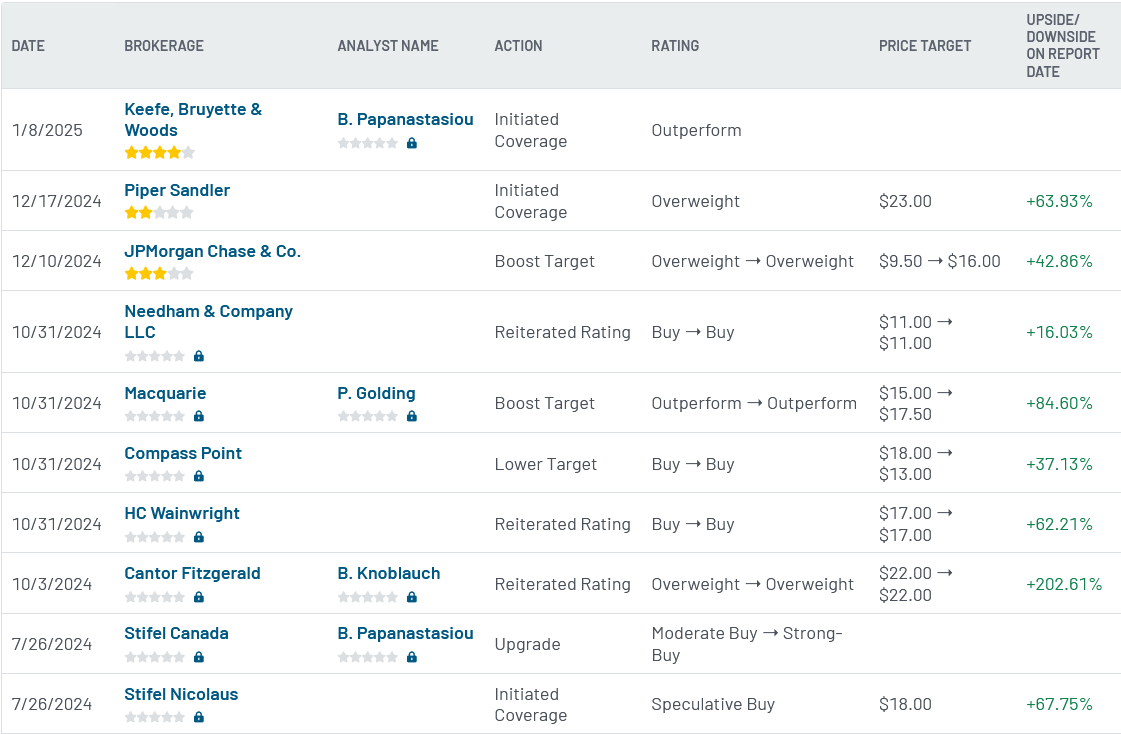Click the grey stars under Stifel Nicolaus

click(154, 717)
